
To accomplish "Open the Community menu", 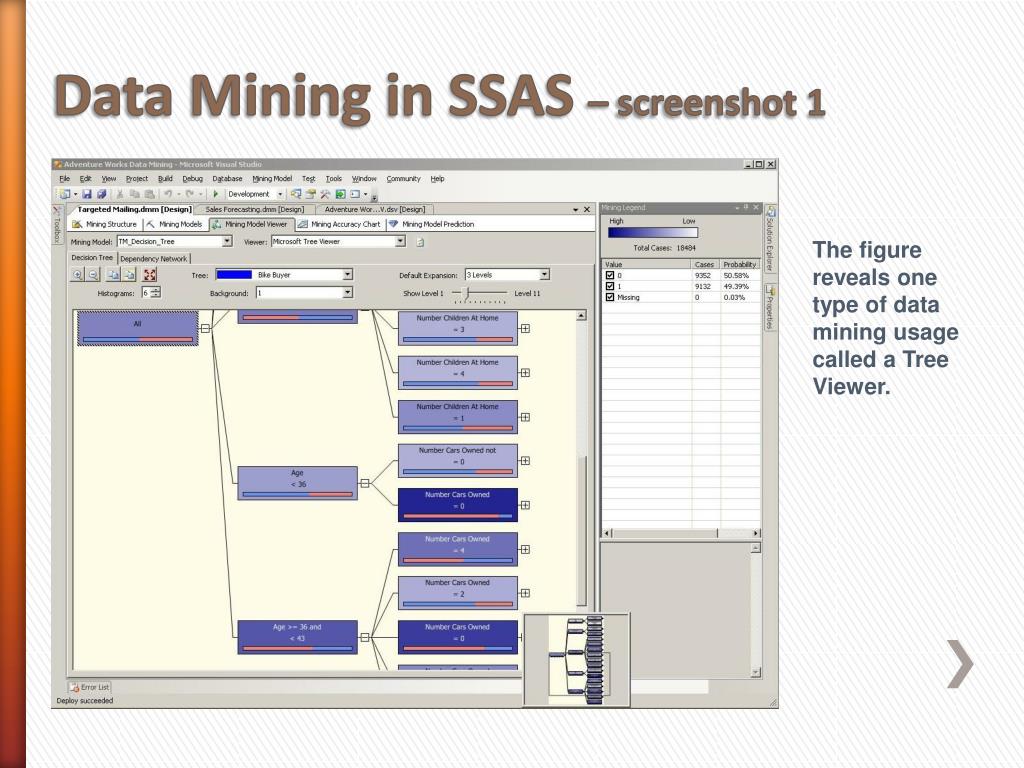I will click(404, 178).
